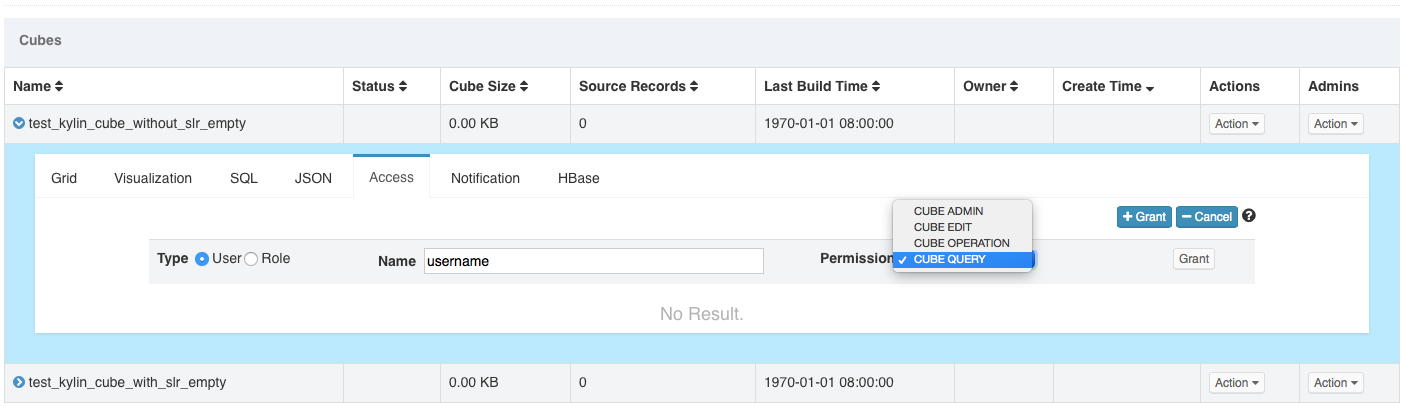Viewport: 1407px width, 407px height.
Task: Select the Role type radio button
Action: (x=251, y=259)
